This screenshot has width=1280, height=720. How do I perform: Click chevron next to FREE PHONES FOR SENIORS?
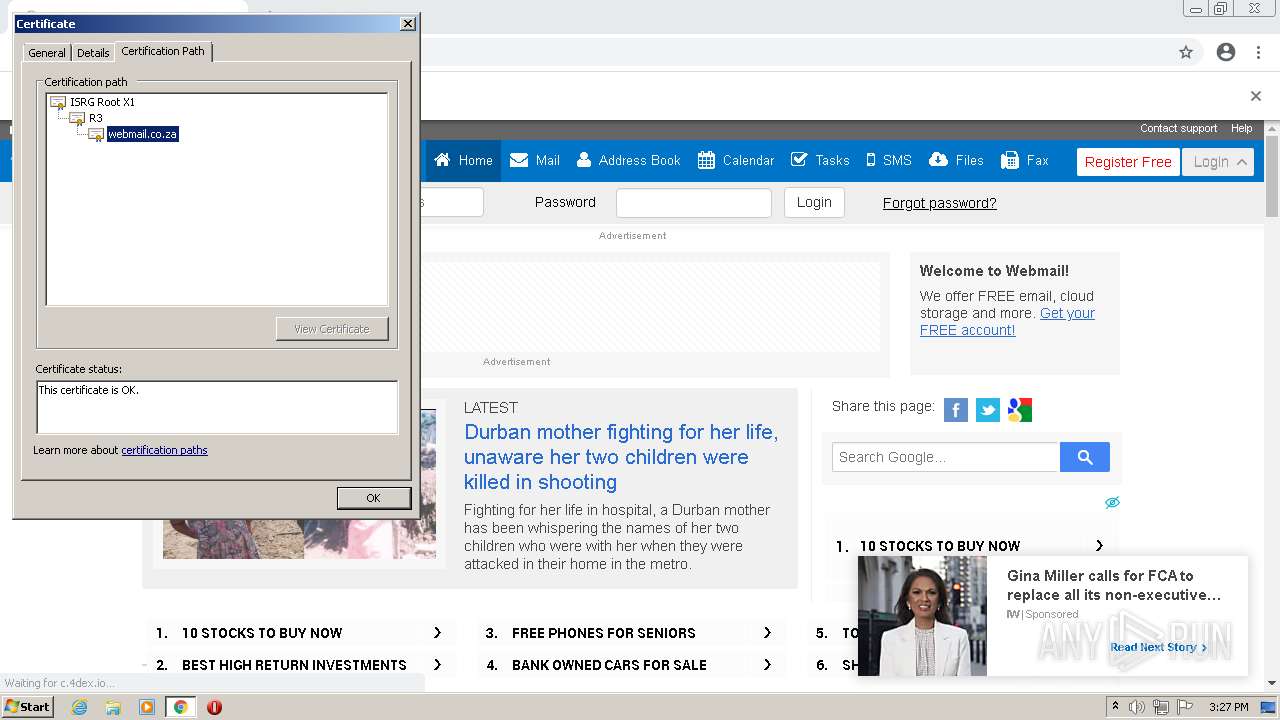tap(767, 633)
